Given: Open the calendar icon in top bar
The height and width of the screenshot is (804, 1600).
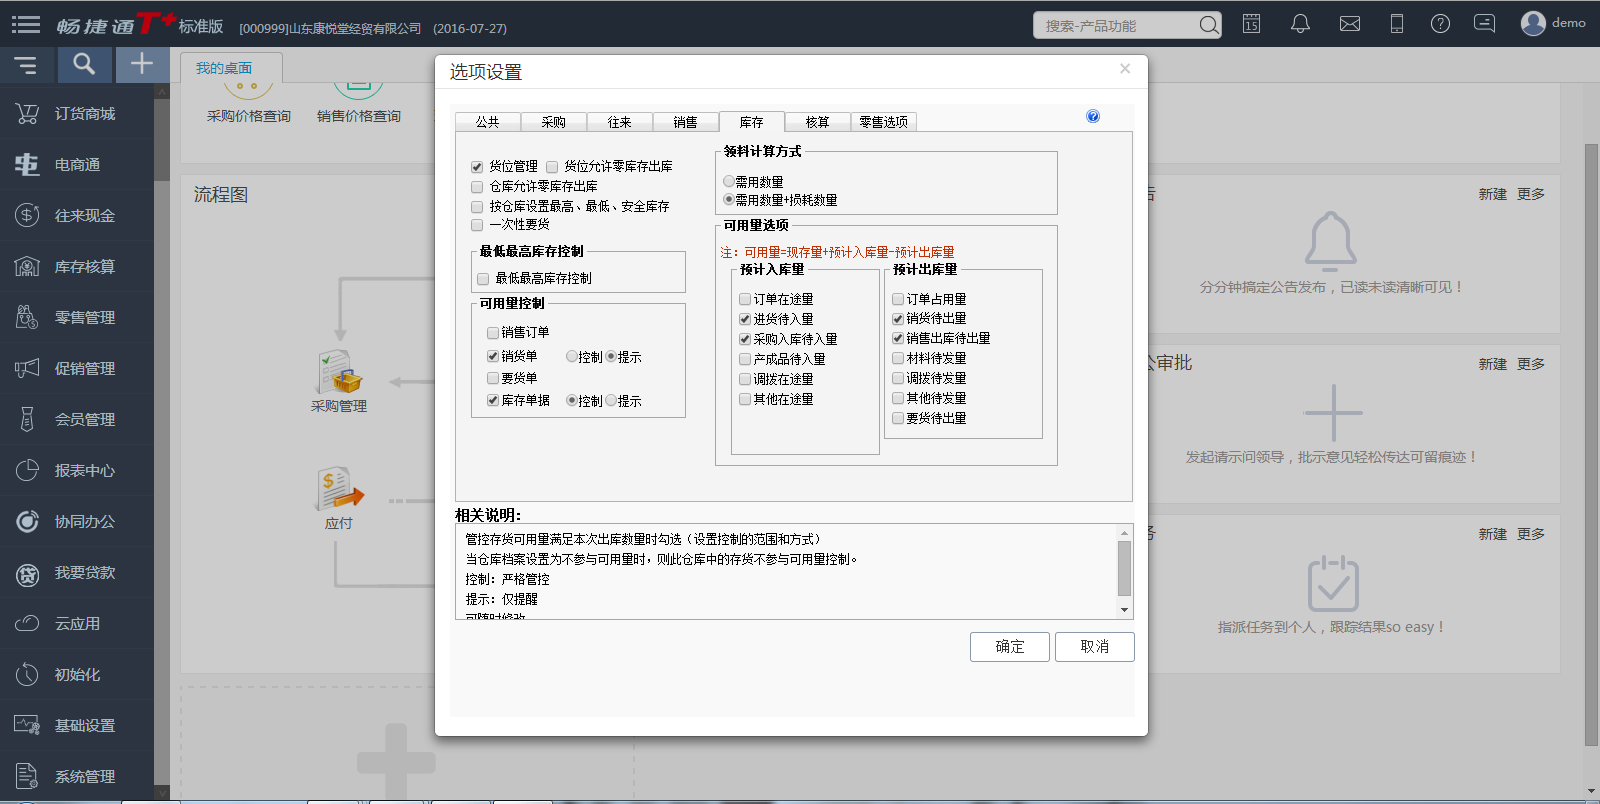Looking at the screenshot, I should 1251,24.
